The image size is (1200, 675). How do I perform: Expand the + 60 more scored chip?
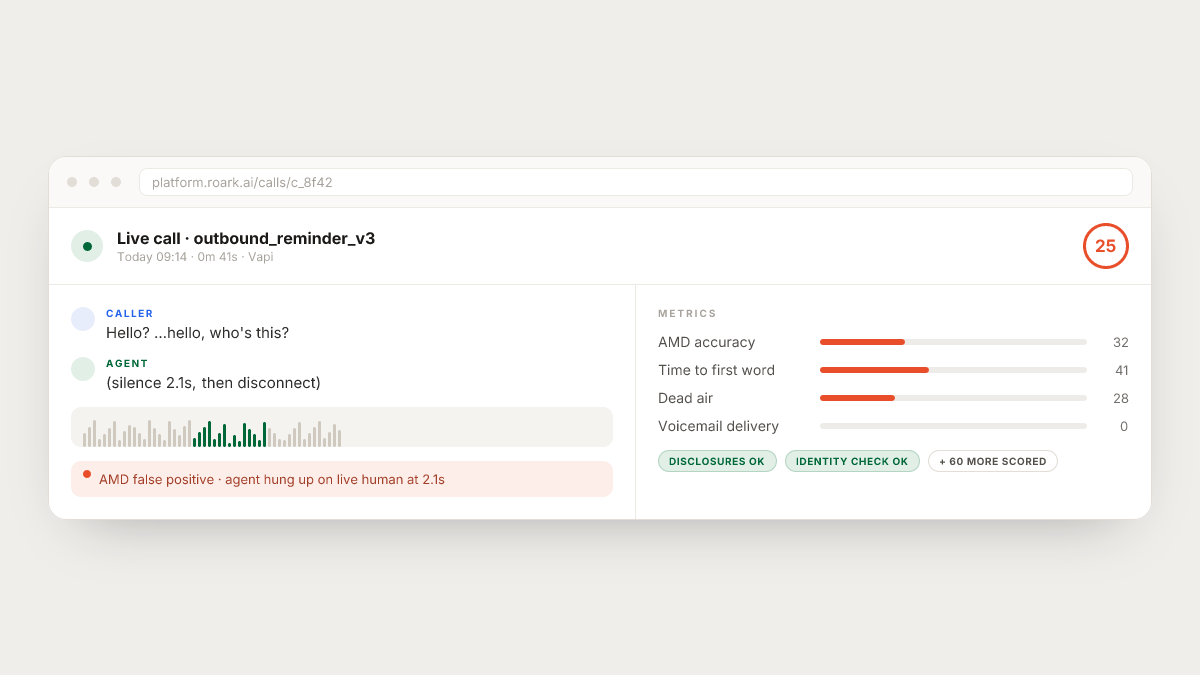pos(993,461)
